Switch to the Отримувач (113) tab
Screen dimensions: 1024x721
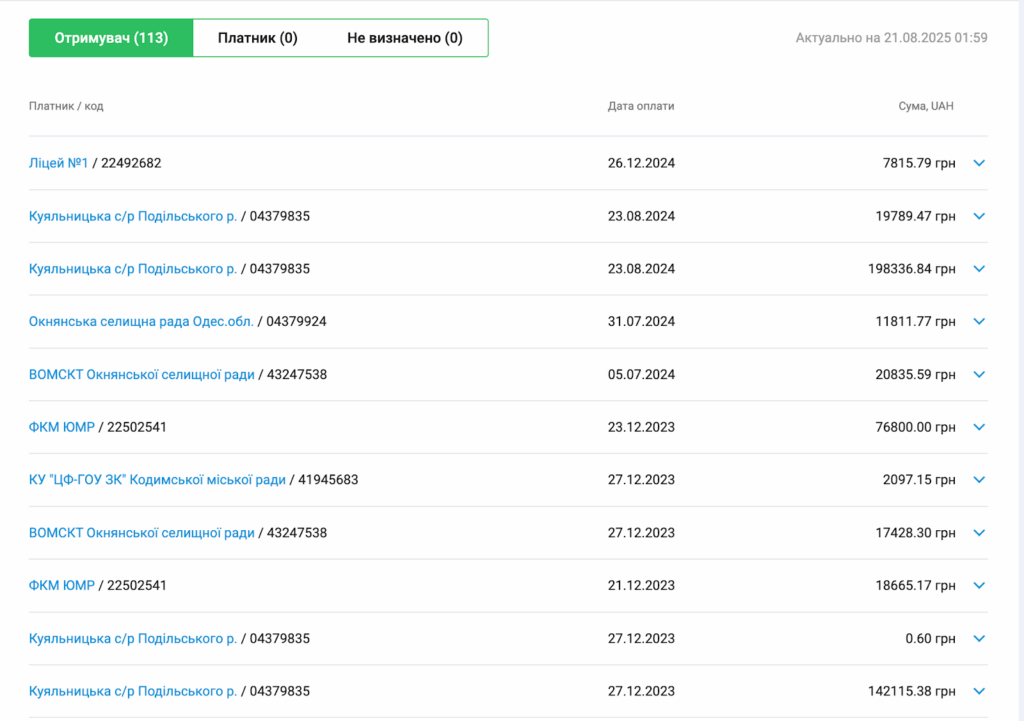tap(111, 38)
